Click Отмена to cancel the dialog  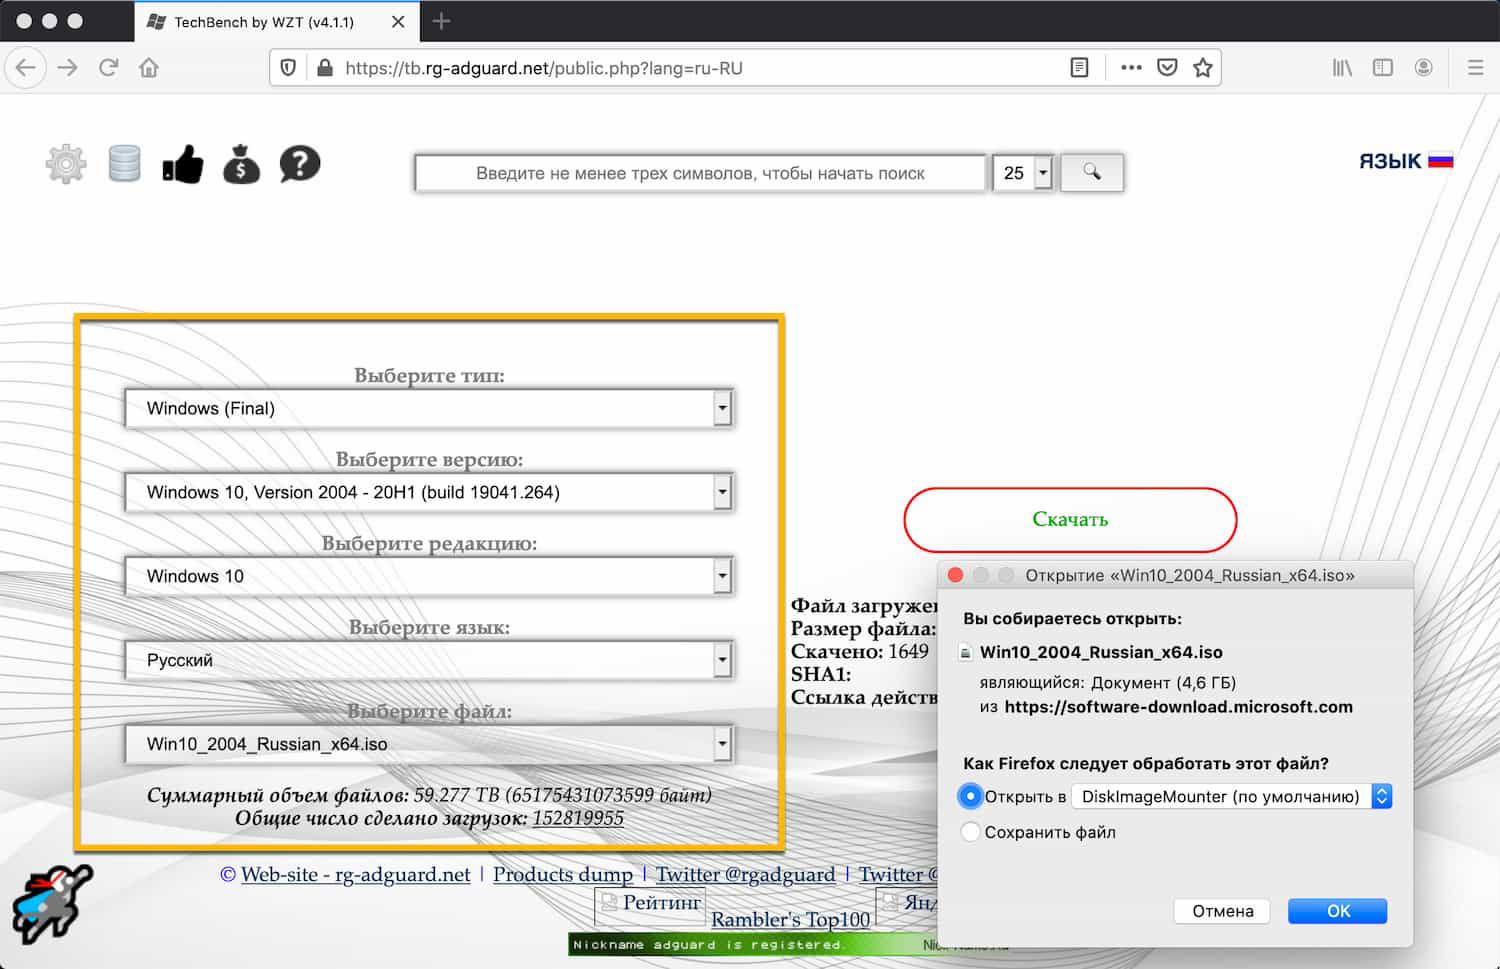click(x=1222, y=911)
